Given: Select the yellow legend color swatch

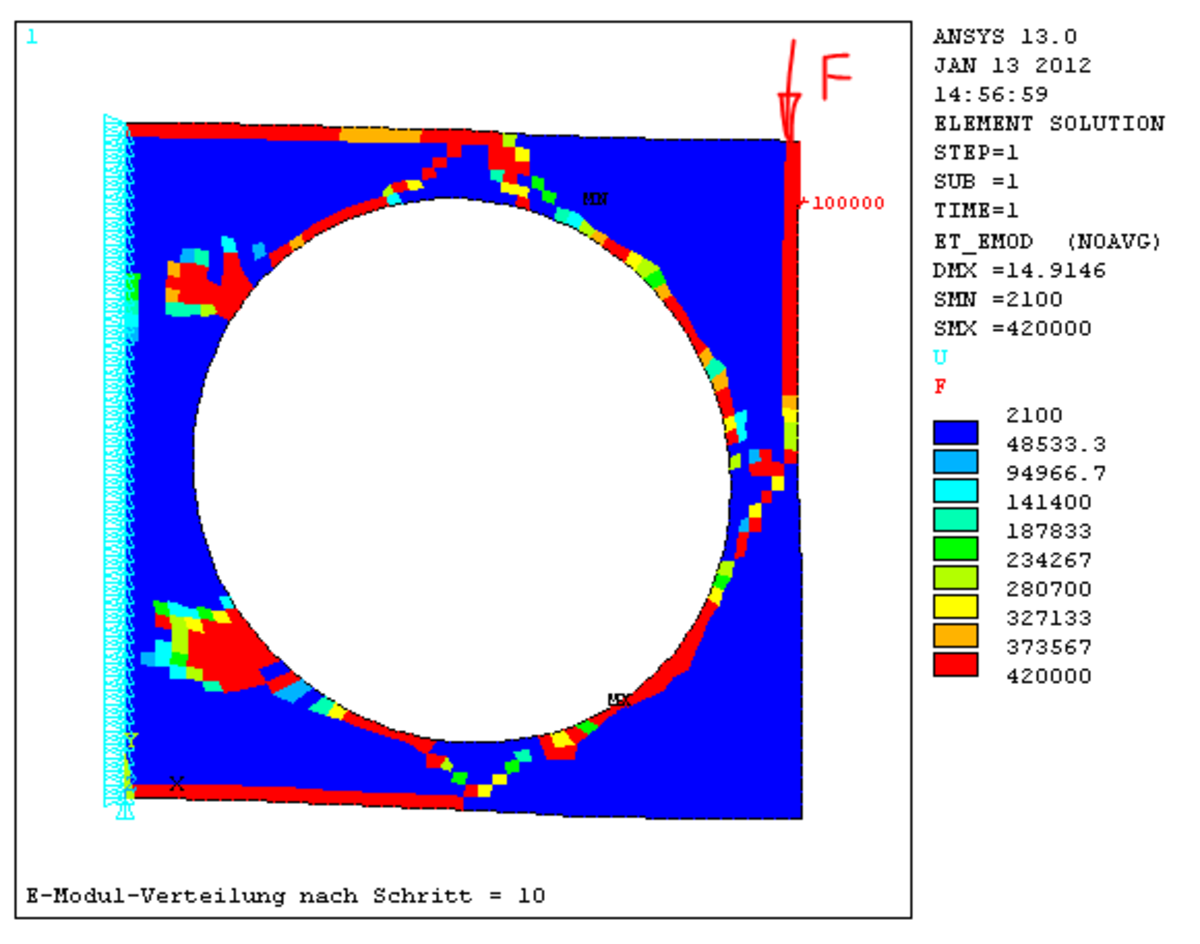Looking at the screenshot, I should click(x=955, y=606).
